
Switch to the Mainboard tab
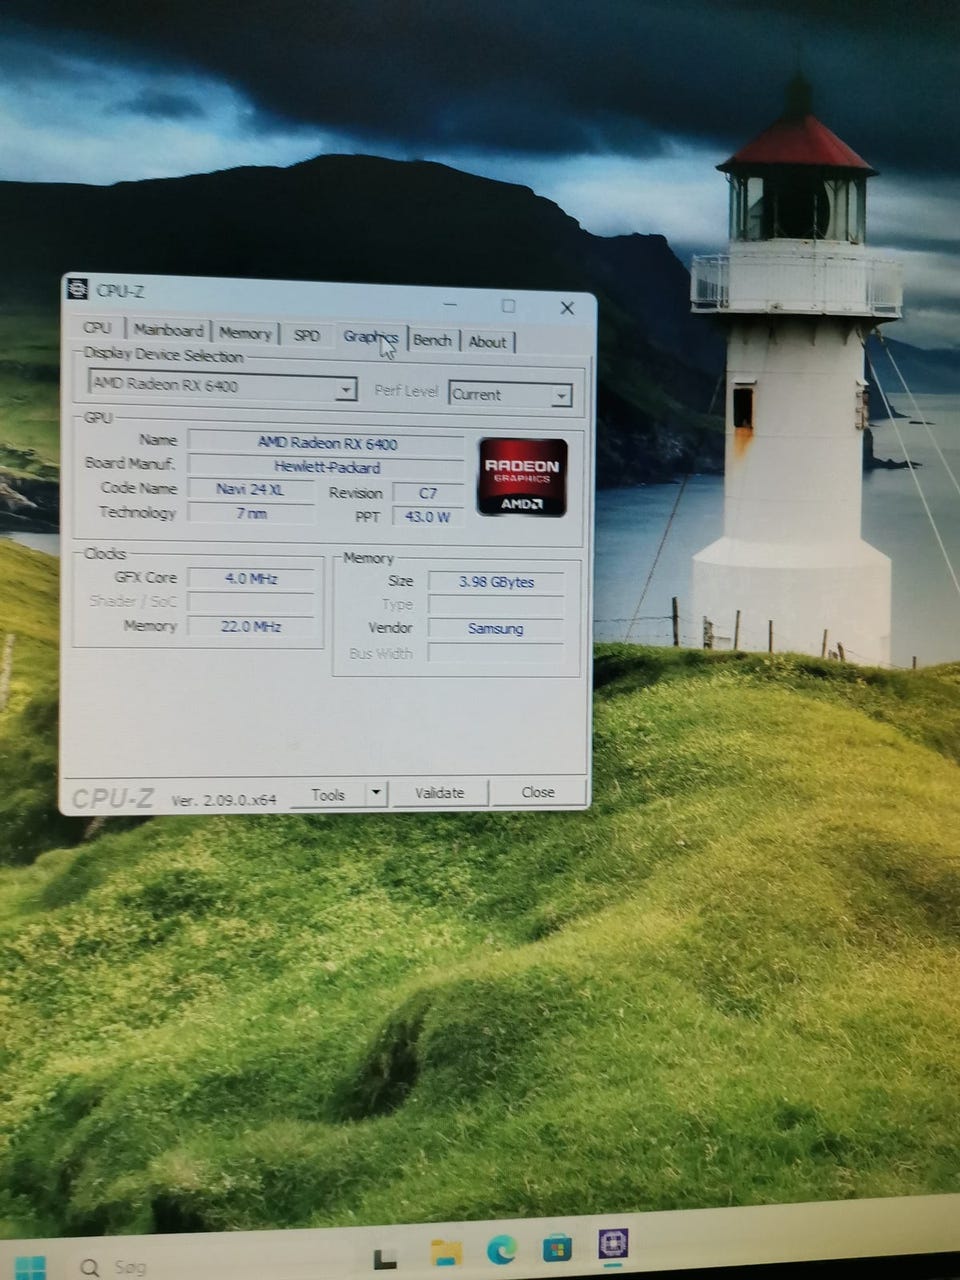(168, 330)
